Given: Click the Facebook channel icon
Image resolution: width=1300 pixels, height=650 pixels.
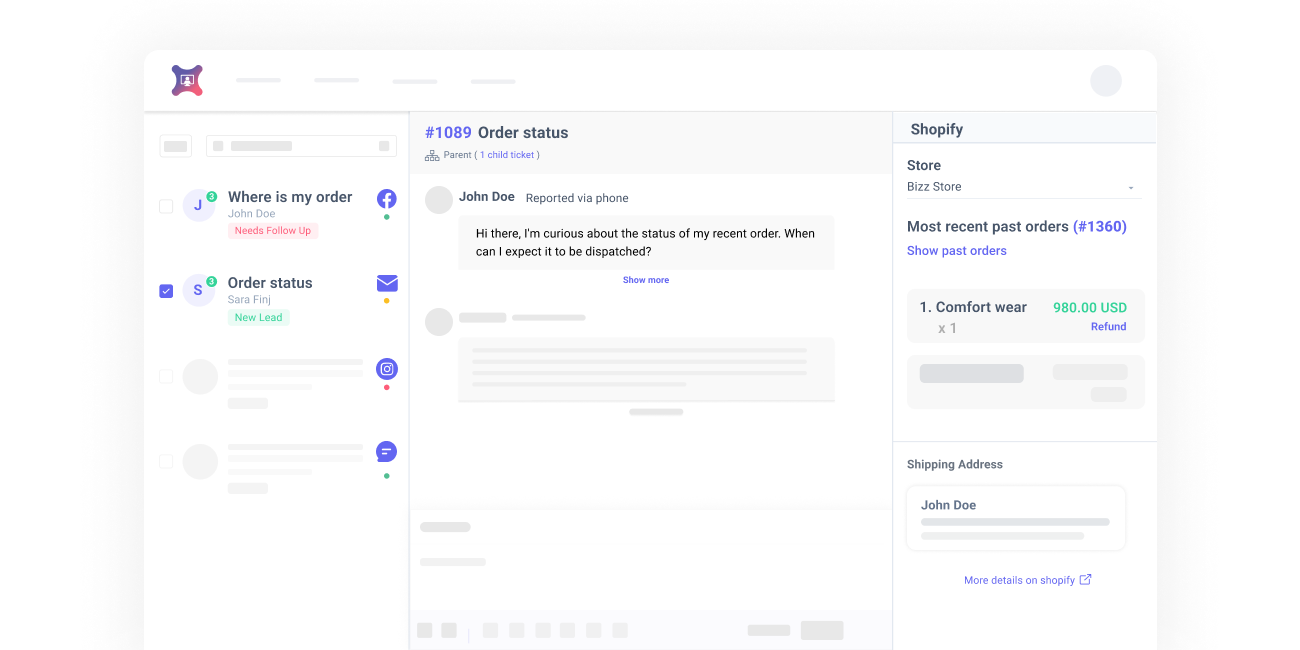Looking at the screenshot, I should click(386, 199).
